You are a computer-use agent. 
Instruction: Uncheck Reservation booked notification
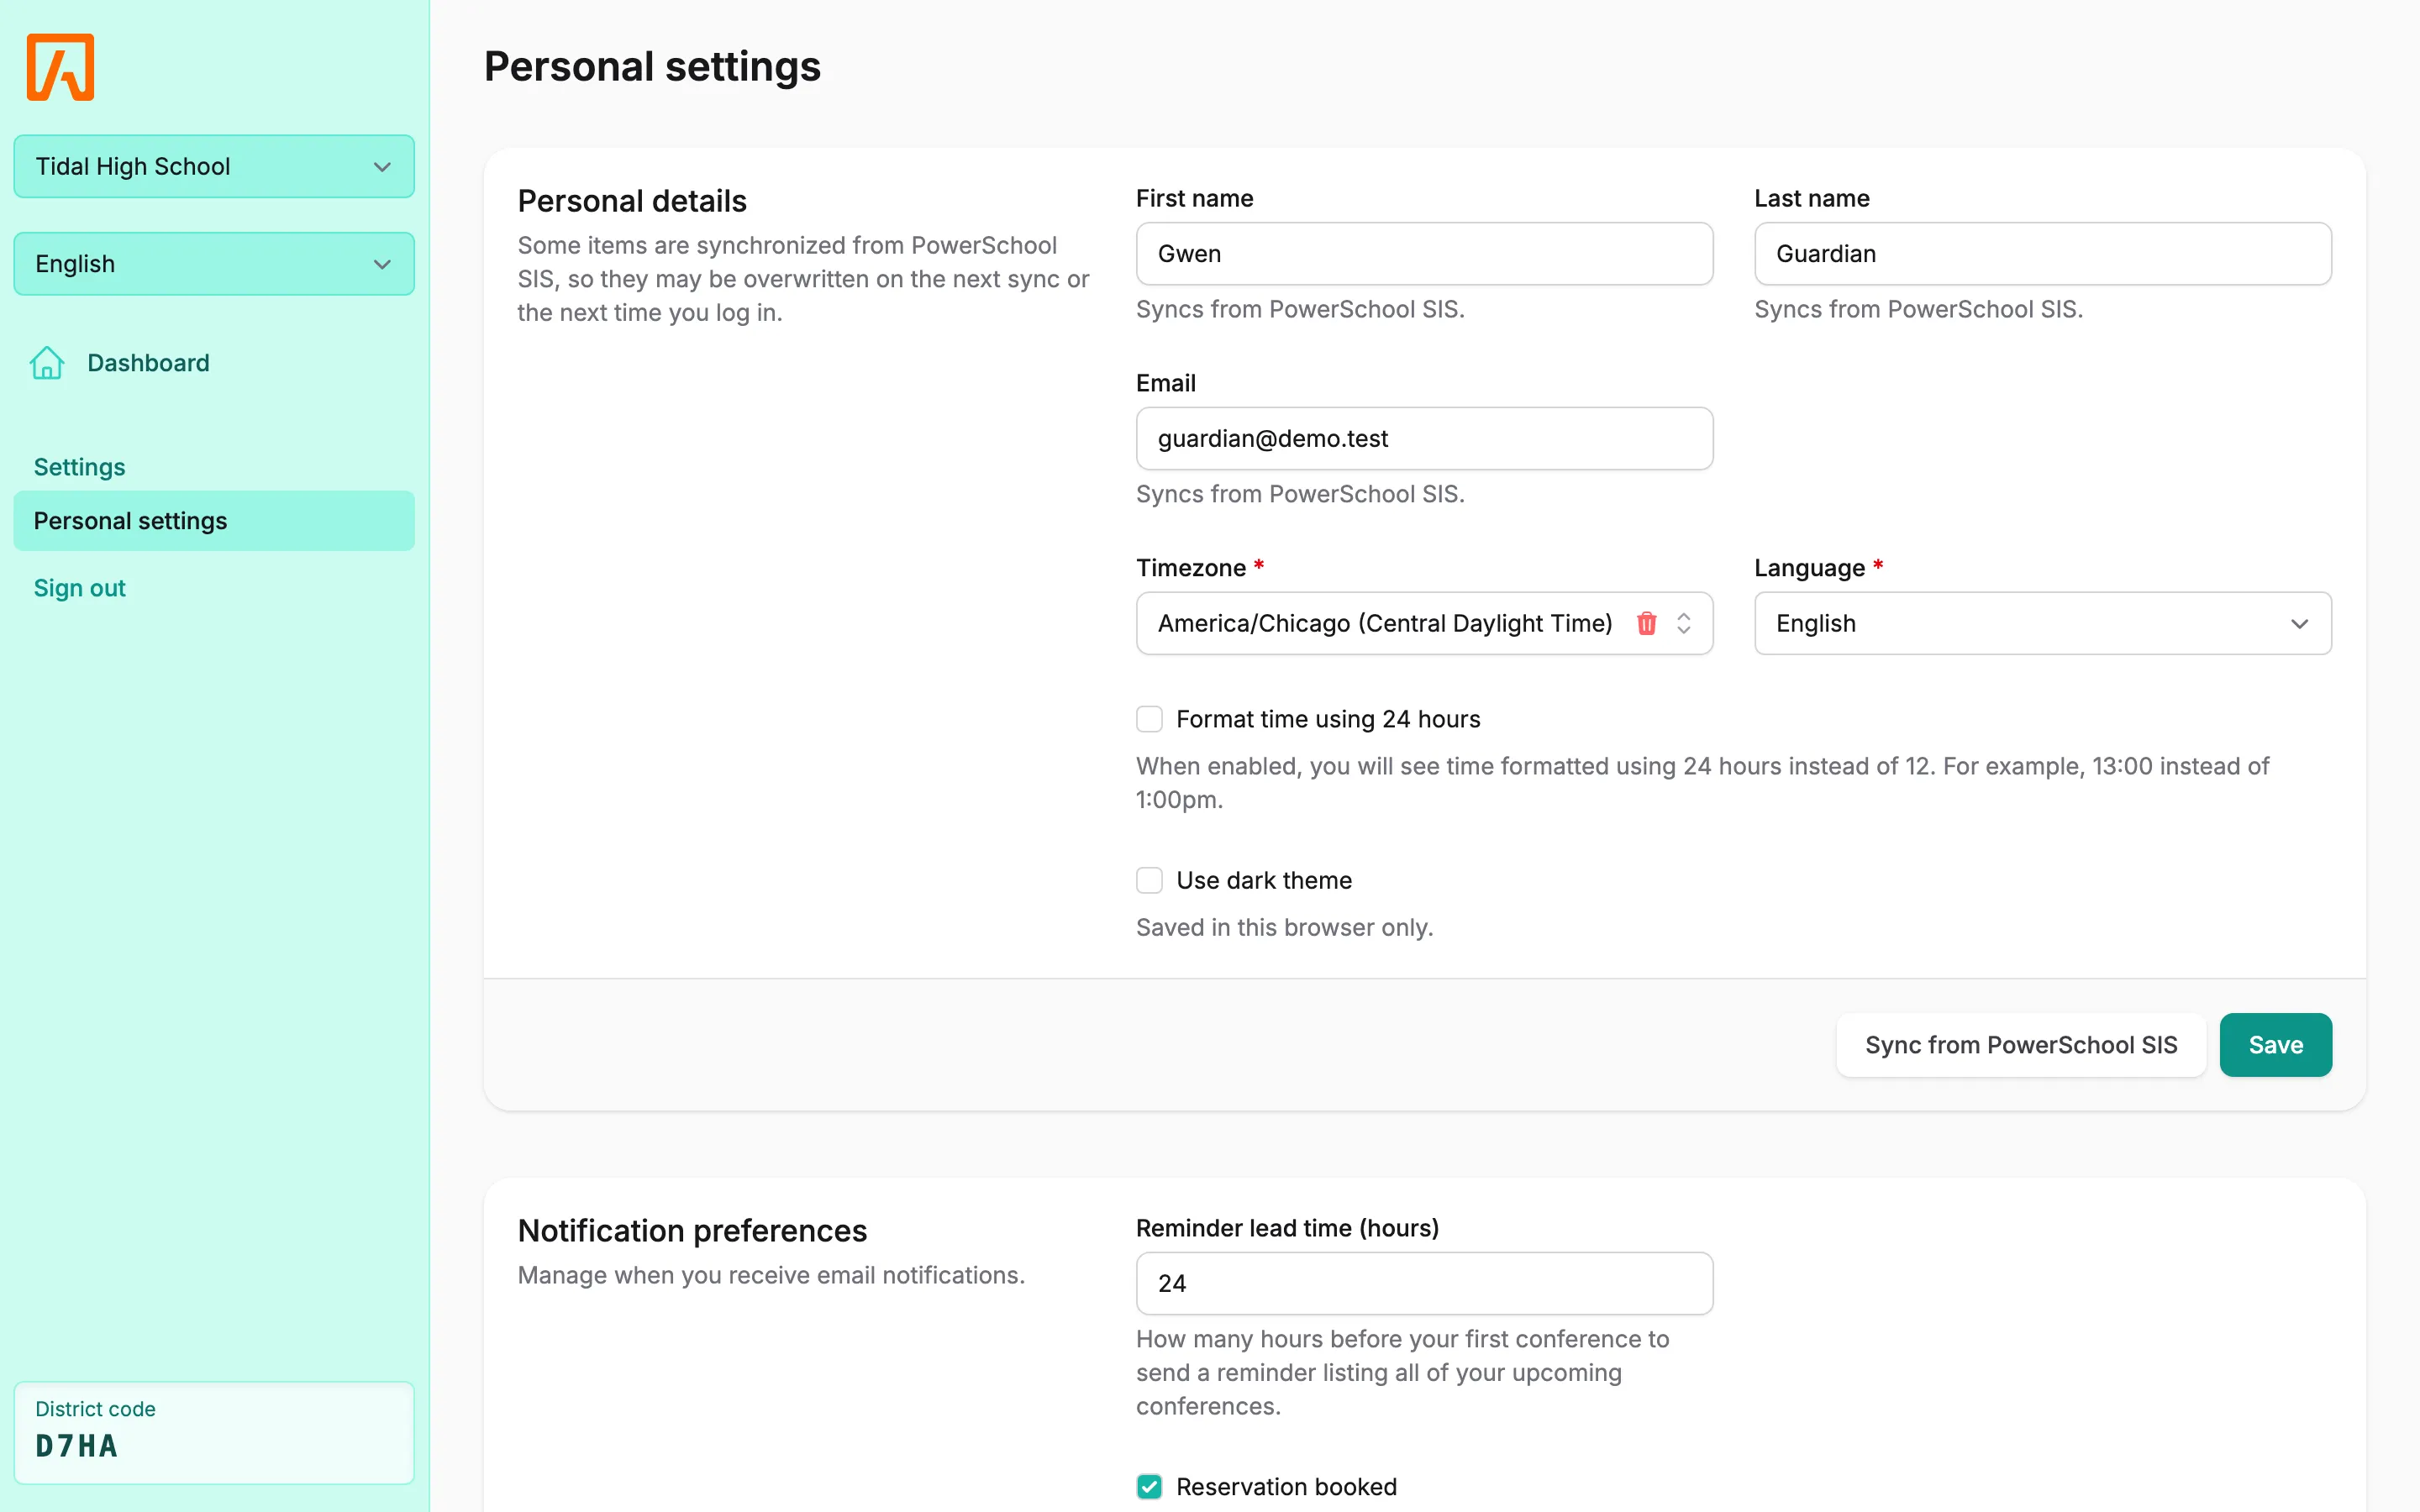click(1149, 1486)
